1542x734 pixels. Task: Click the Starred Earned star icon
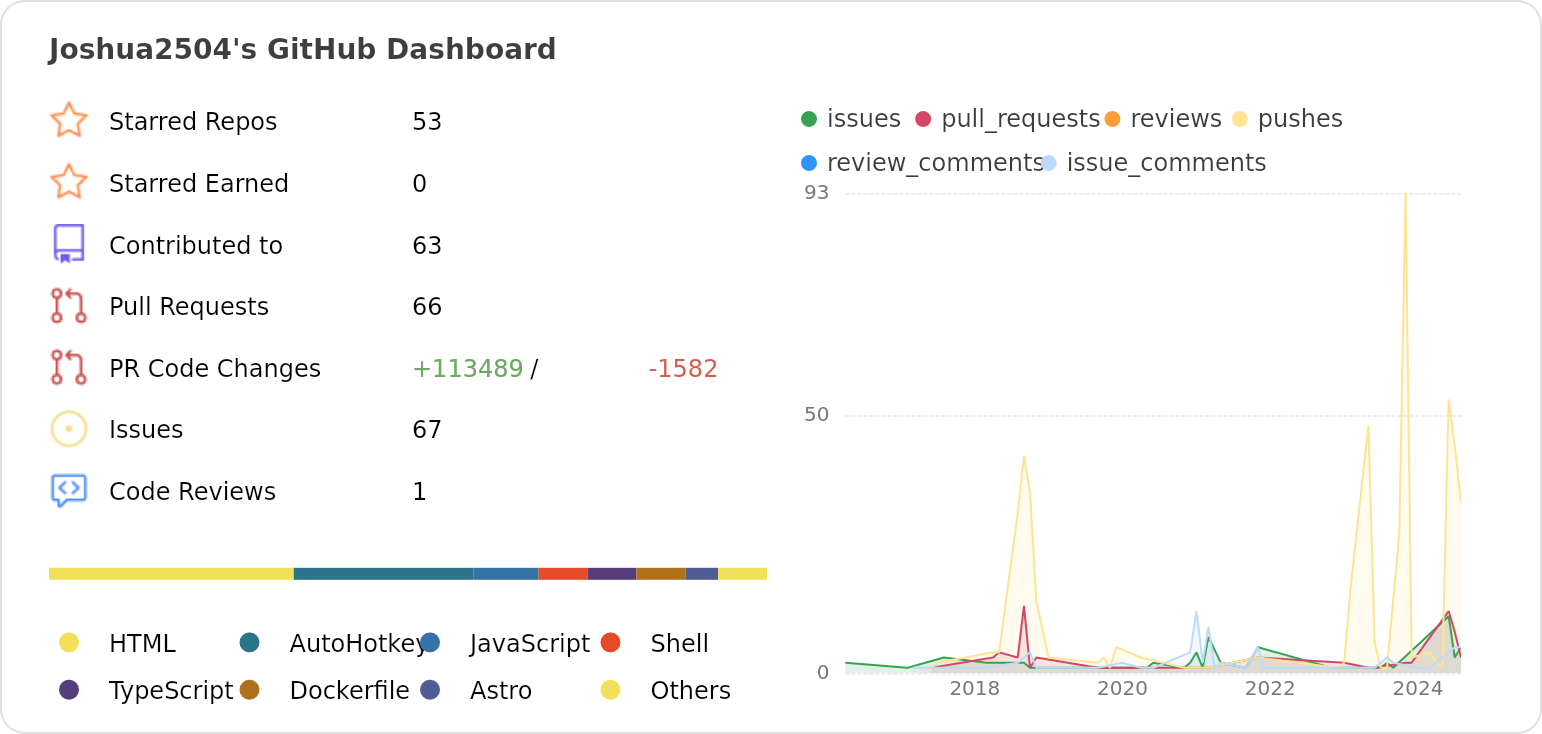point(69,182)
